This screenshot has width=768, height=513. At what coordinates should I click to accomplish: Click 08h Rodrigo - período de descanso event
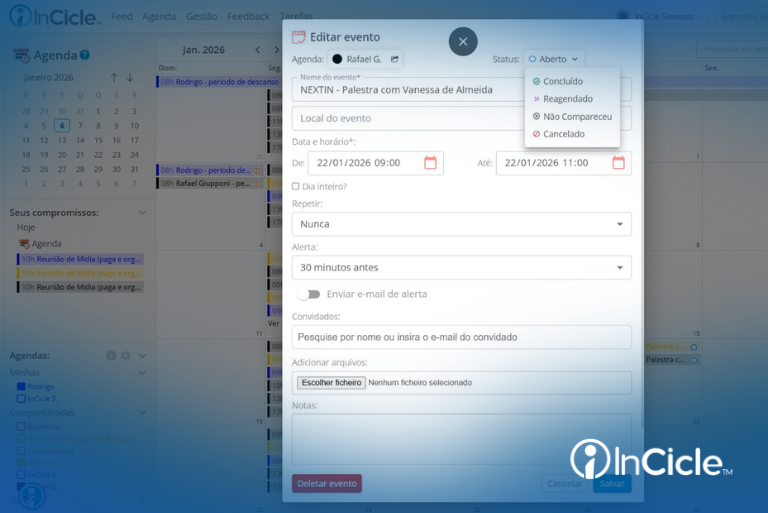[x=218, y=82]
